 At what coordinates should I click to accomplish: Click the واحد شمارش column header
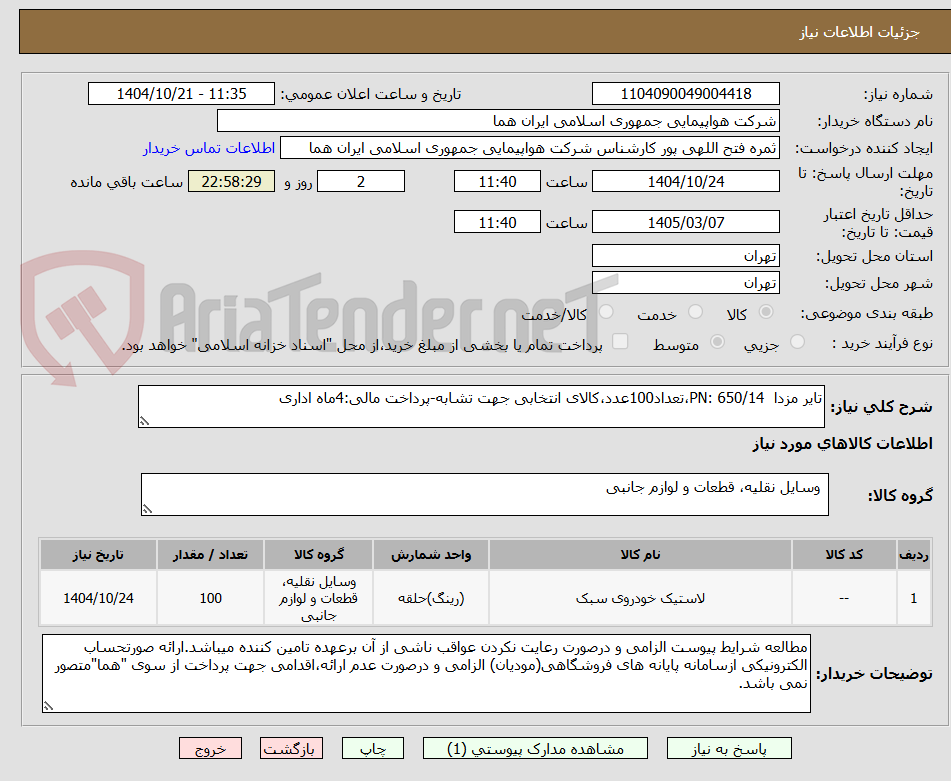tap(431, 554)
